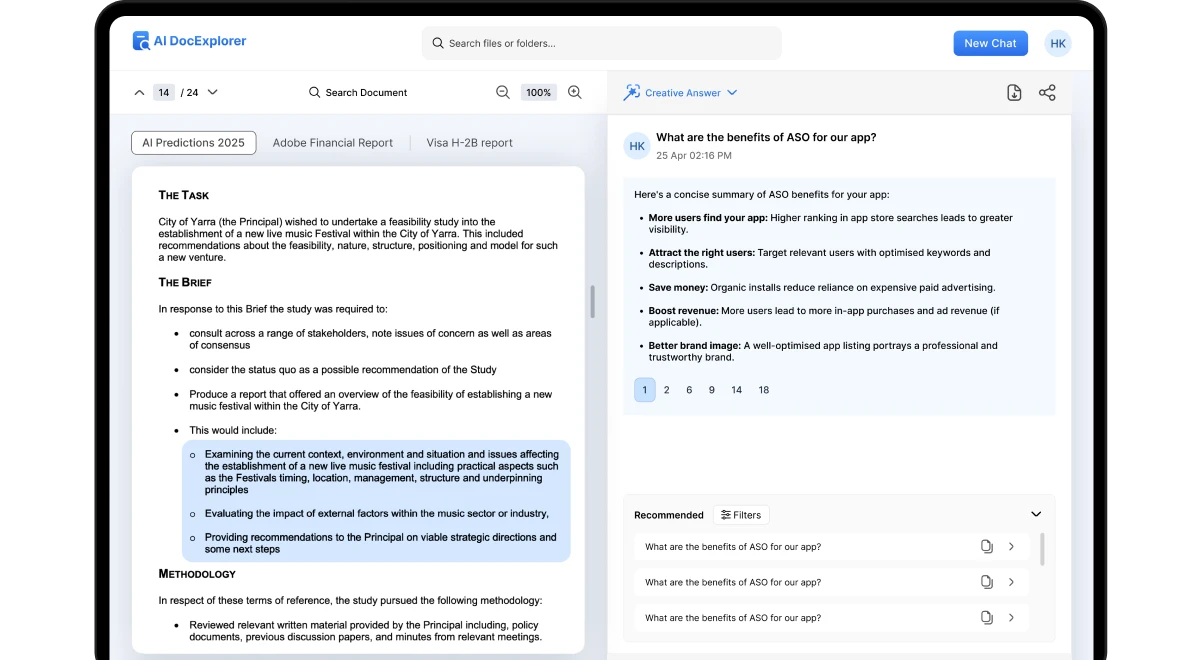
Task: Select source page 14 citation chip
Action: (737, 389)
